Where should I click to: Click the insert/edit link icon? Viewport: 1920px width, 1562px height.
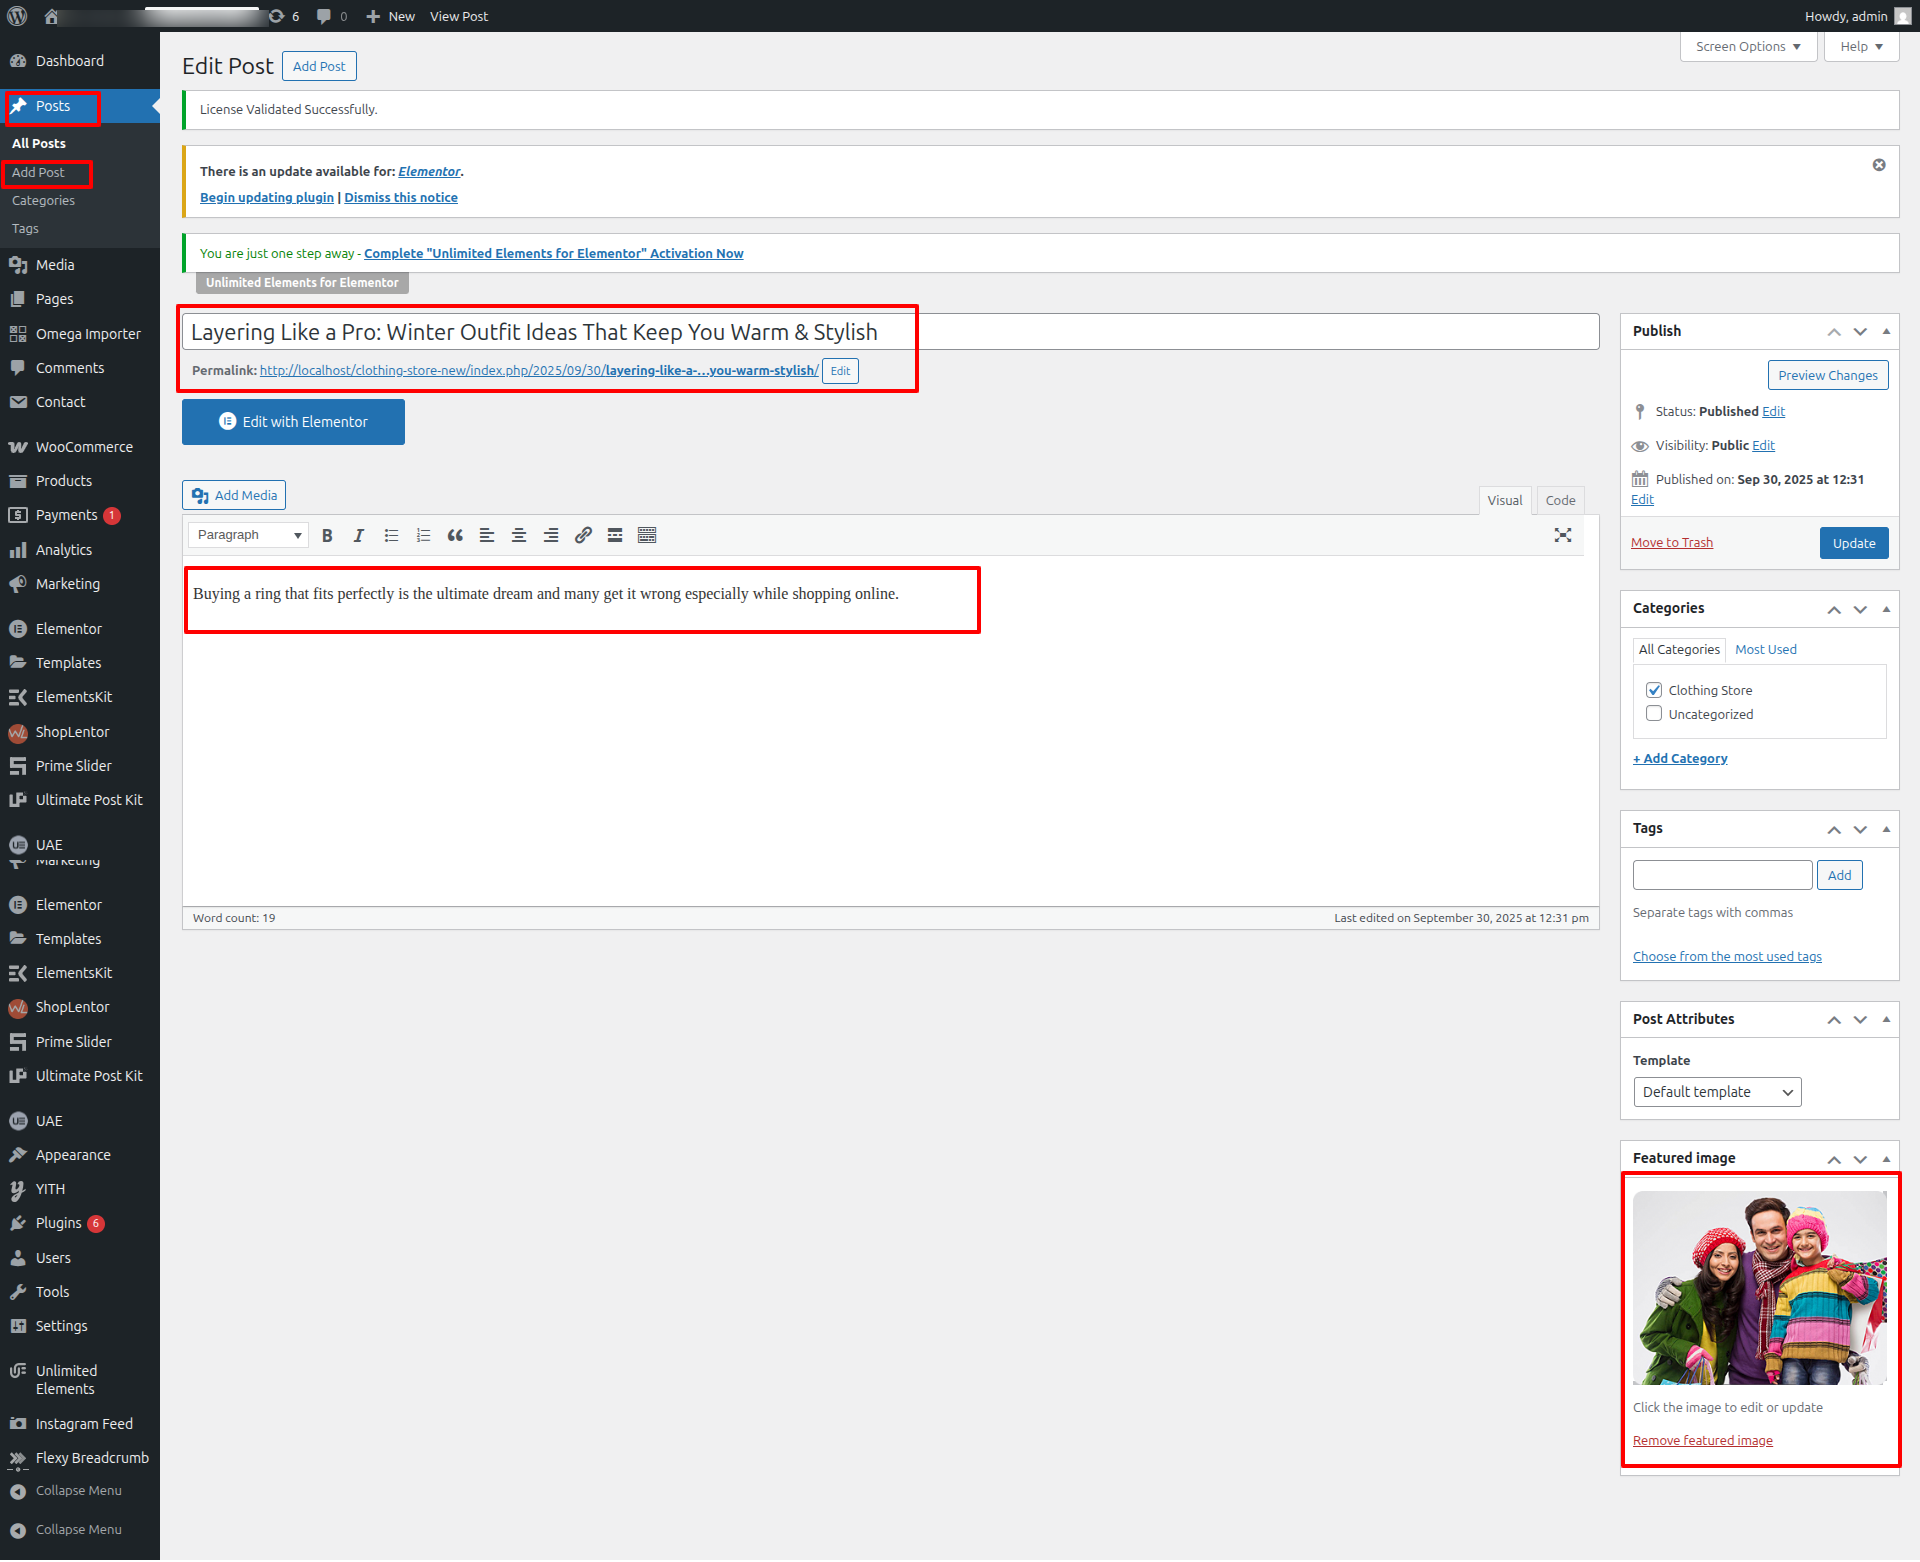583,536
